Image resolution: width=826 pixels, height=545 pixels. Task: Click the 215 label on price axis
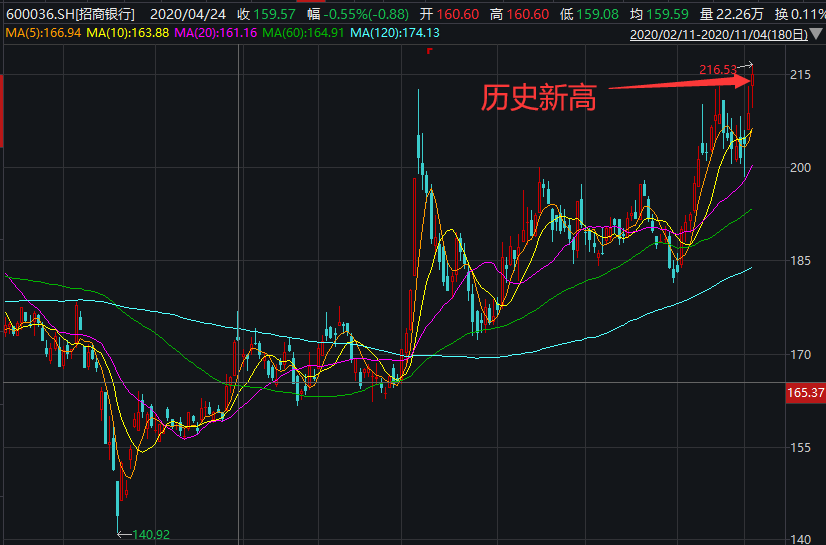click(x=800, y=75)
